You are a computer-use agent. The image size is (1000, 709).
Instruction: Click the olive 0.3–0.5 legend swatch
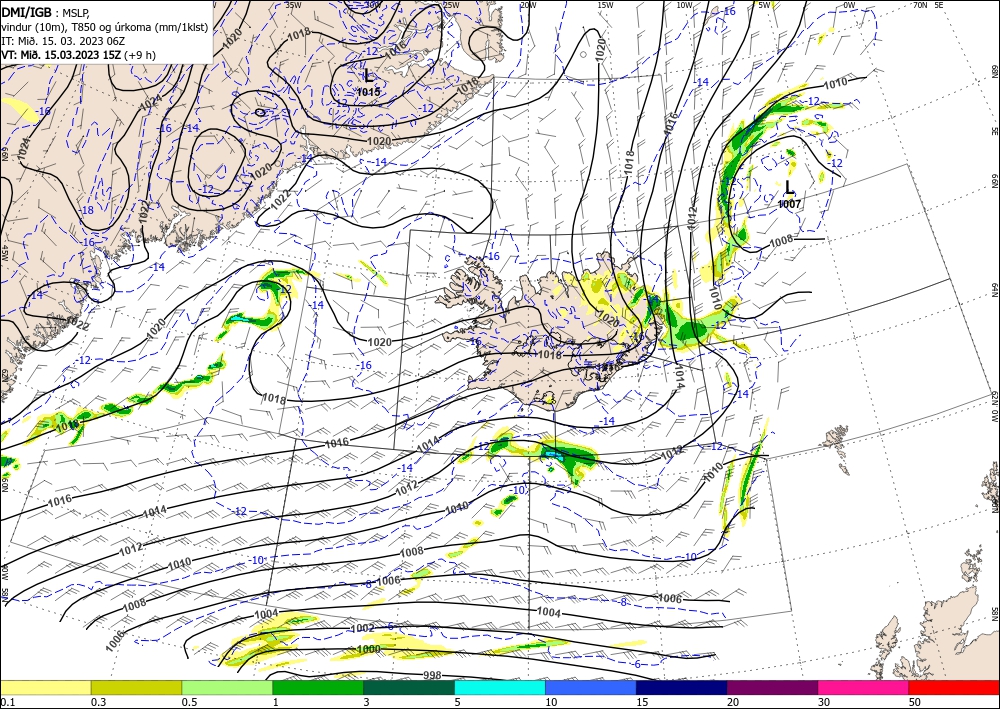(136, 687)
